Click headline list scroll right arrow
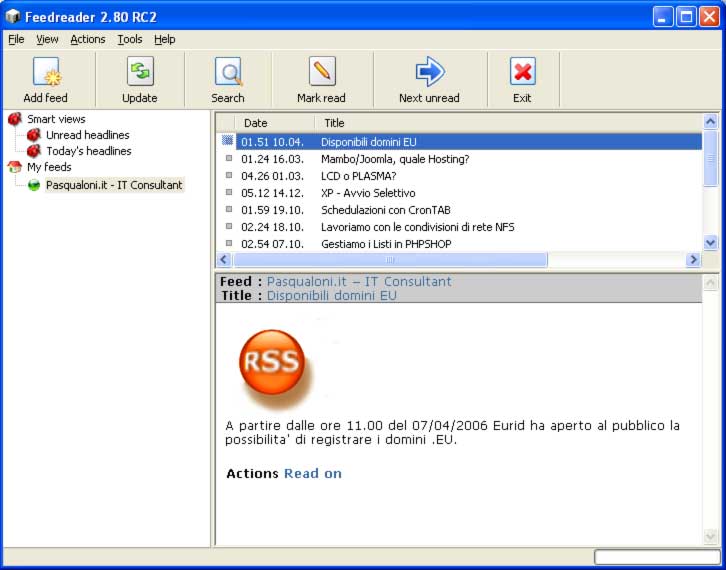726x570 pixels. click(x=693, y=259)
